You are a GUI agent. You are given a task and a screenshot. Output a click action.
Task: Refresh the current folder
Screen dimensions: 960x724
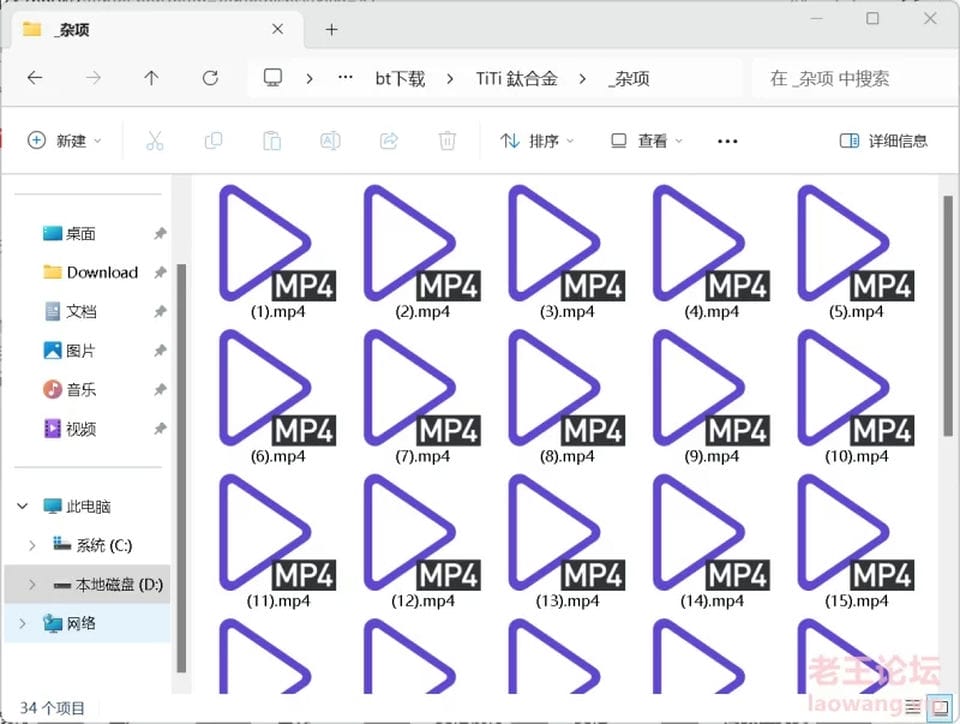(x=210, y=78)
